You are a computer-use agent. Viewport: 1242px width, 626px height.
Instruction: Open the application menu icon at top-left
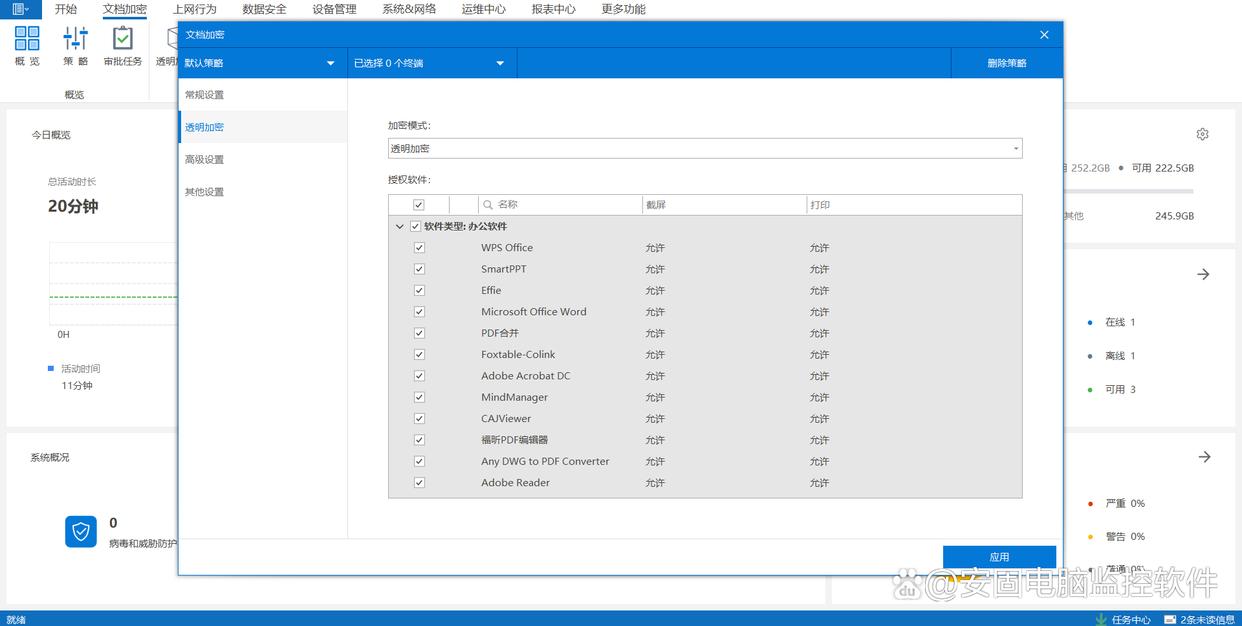[20, 9]
